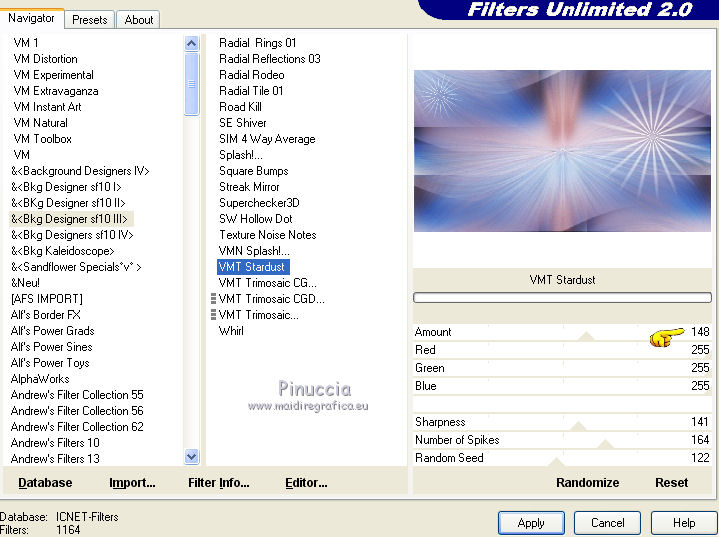719x537 pixels.
Task: Select VM Toolbox category
Action: click(x=43, y=138)
